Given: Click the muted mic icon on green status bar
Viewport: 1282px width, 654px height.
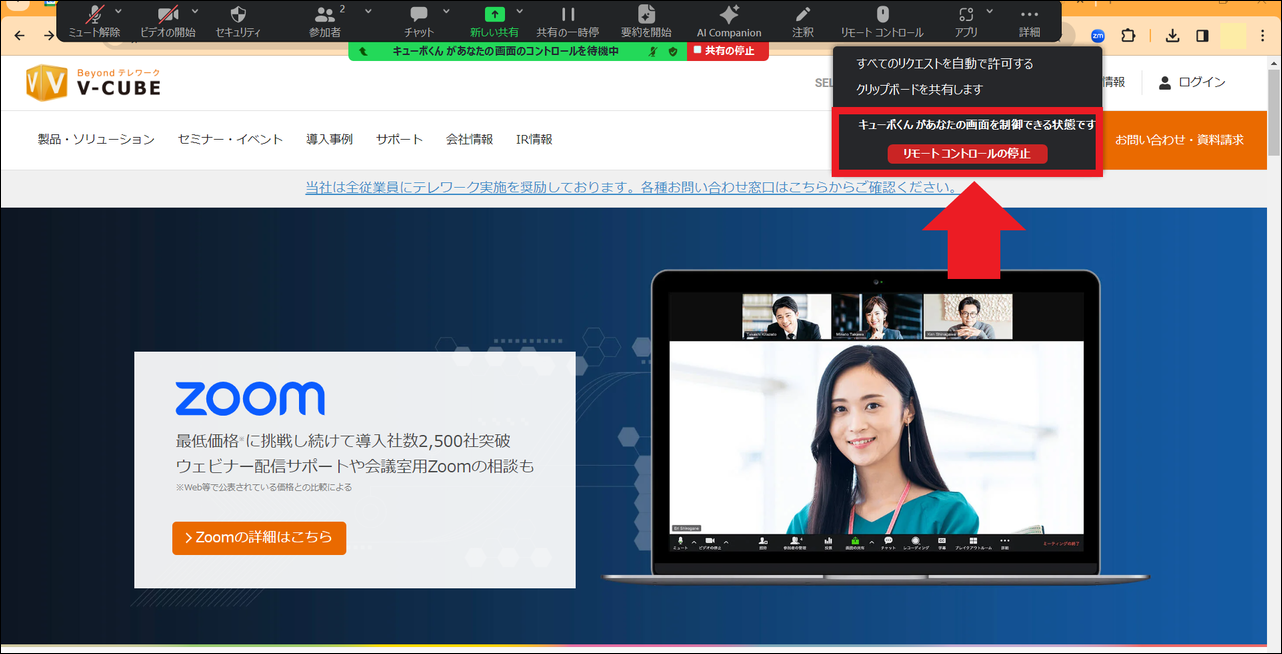Looking at the screenshot, I should 652,51.
